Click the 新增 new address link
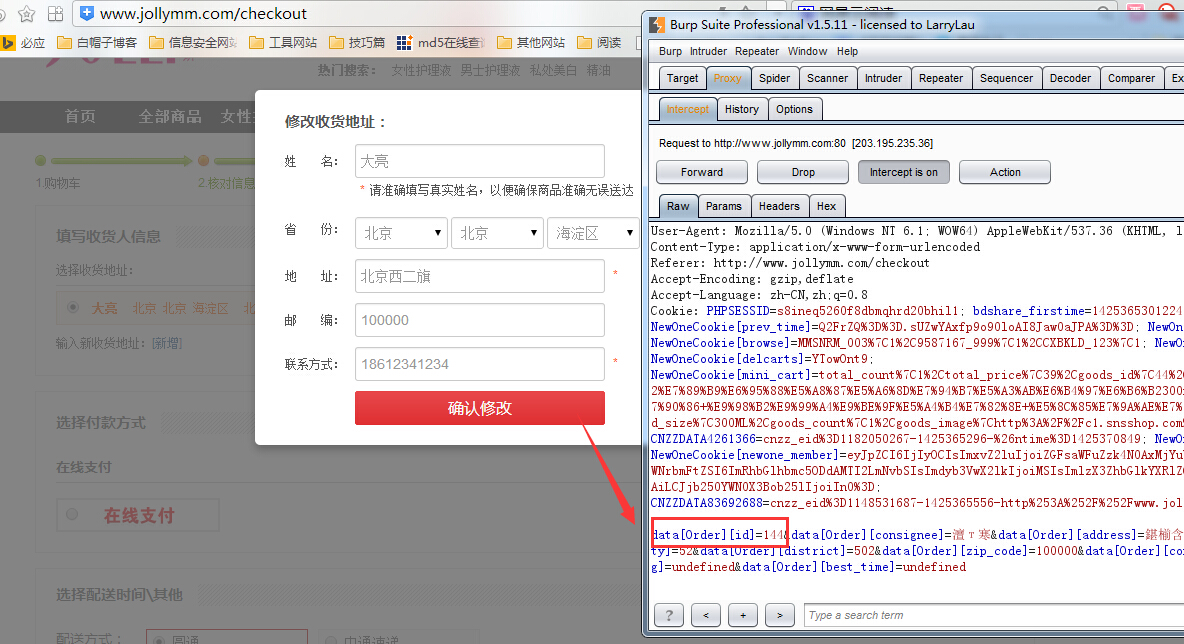Image resolution: width=1184 pixels, height=644 pixels. click(x=167, y=344)
